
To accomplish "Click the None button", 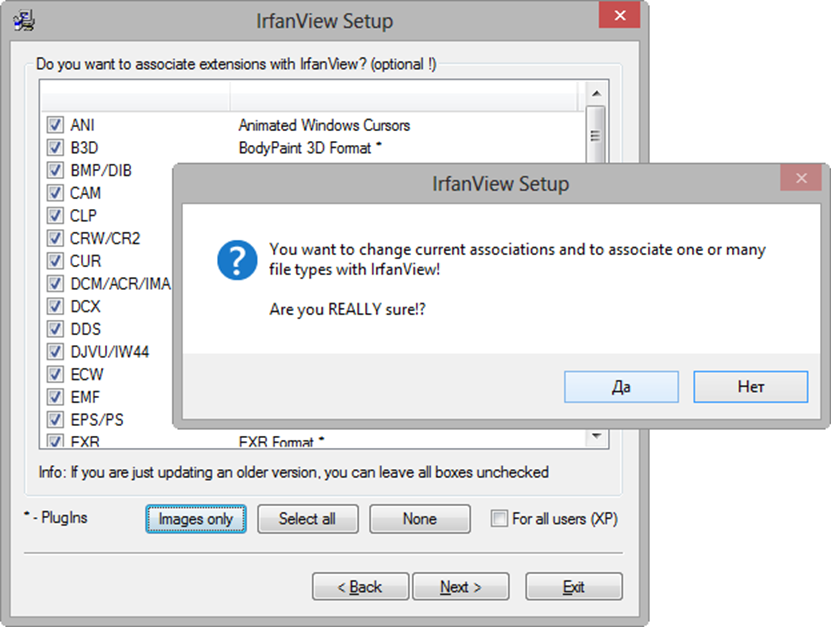I will click(420, 519).
